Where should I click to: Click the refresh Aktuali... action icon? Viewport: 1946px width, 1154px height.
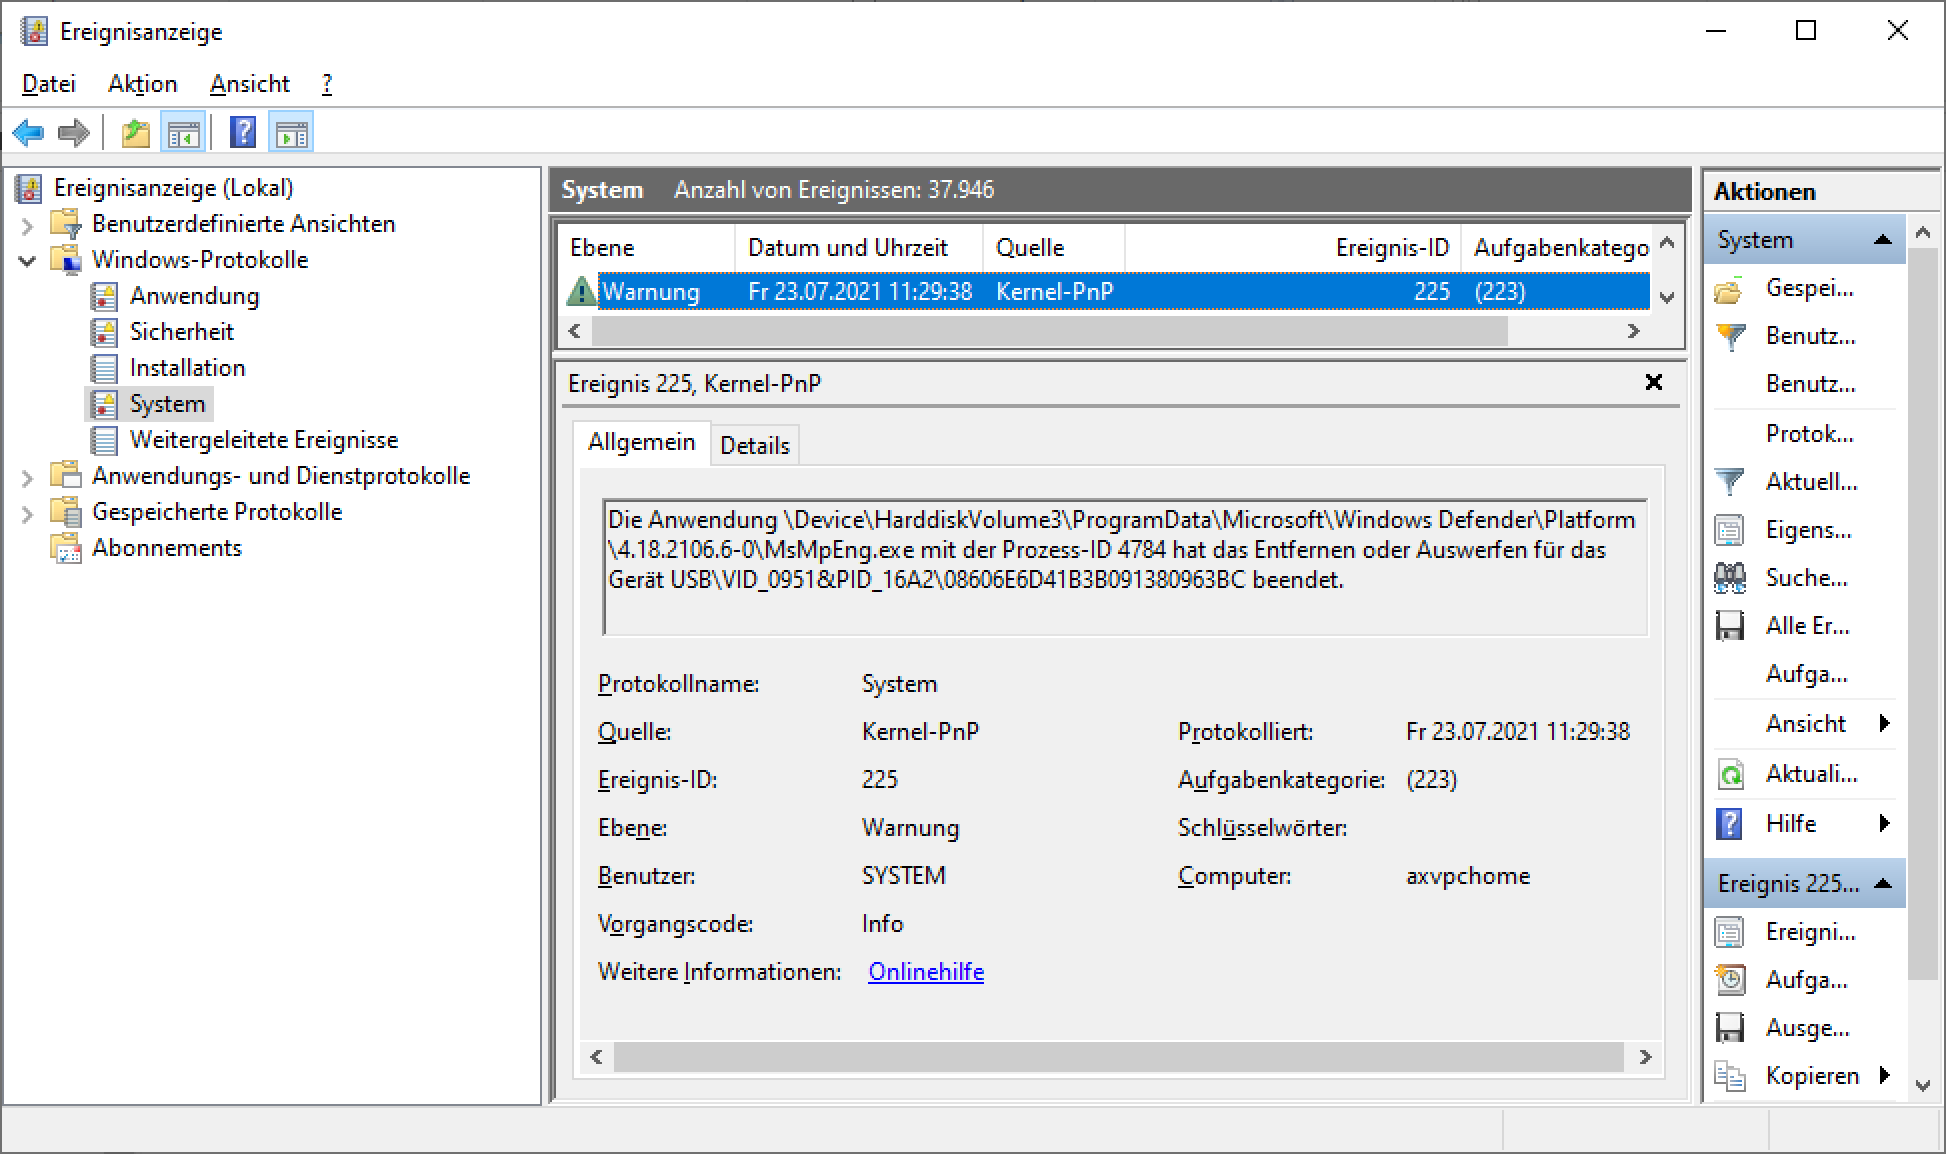tap(1729, 774)
